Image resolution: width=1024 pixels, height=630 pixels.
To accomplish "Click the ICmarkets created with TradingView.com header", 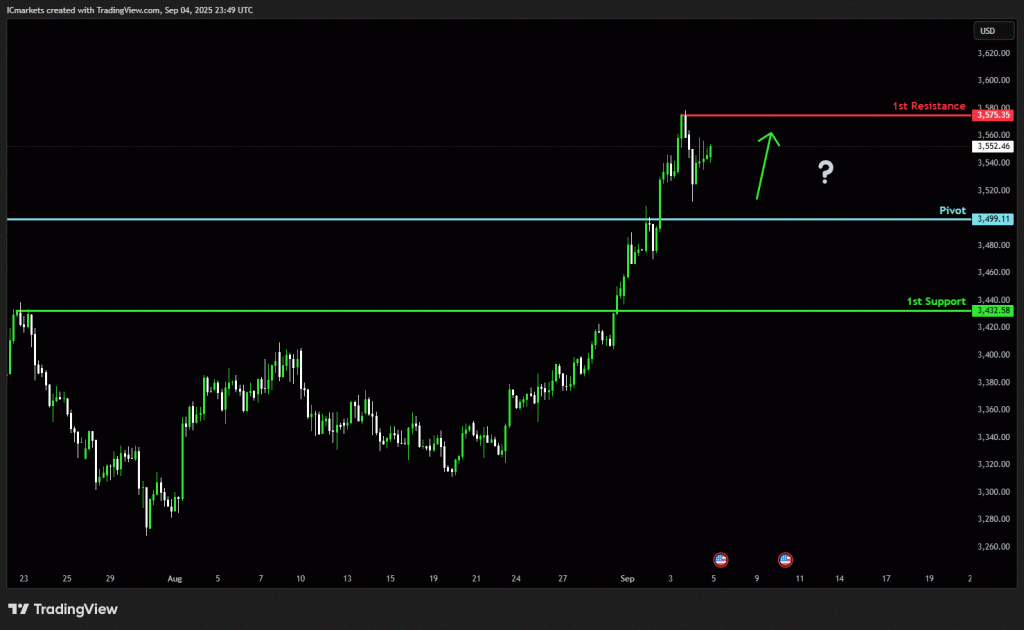I will [130, 10].
